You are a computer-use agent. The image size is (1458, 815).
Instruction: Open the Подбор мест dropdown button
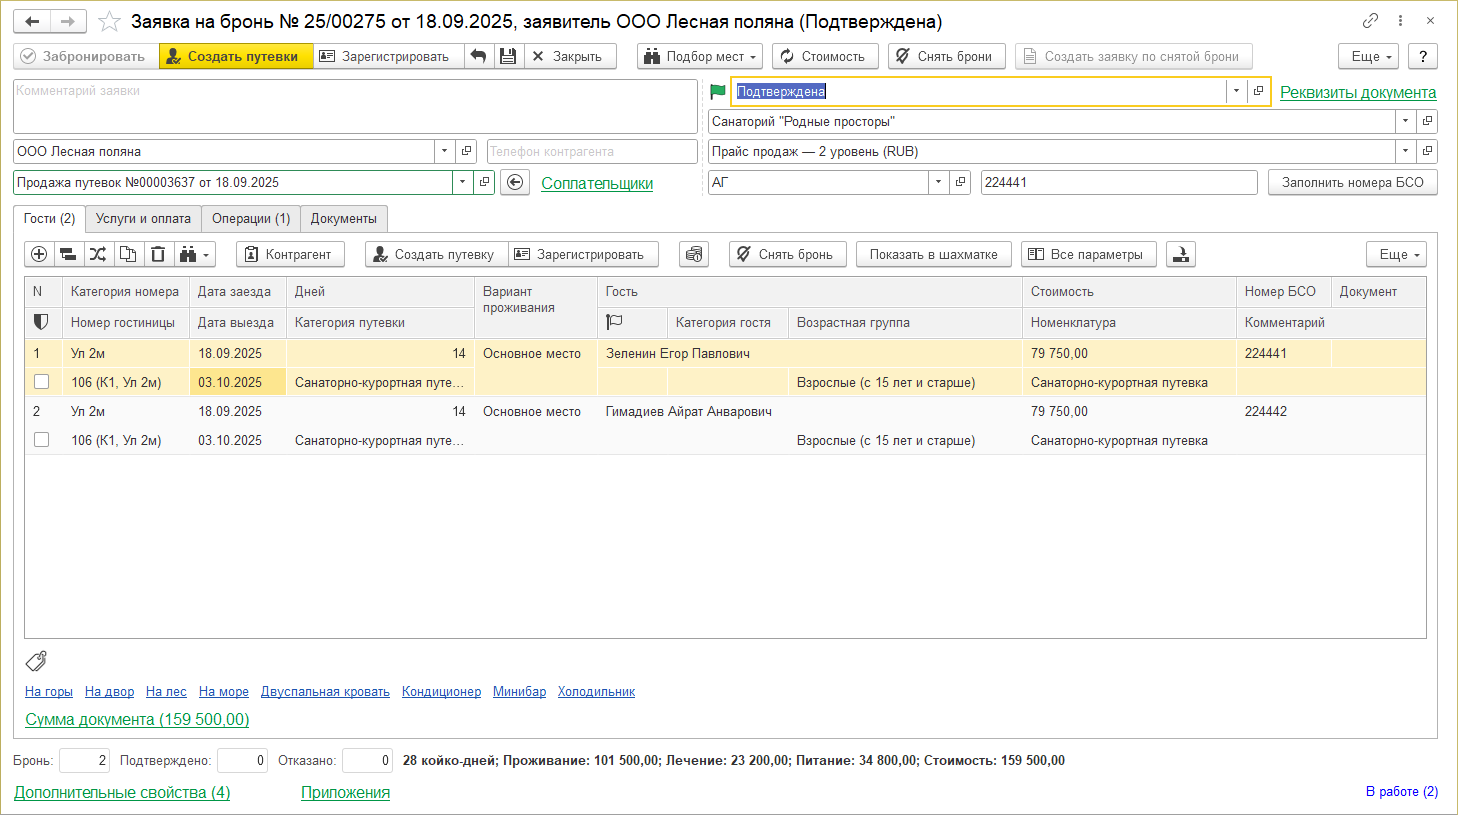[699, 57]
